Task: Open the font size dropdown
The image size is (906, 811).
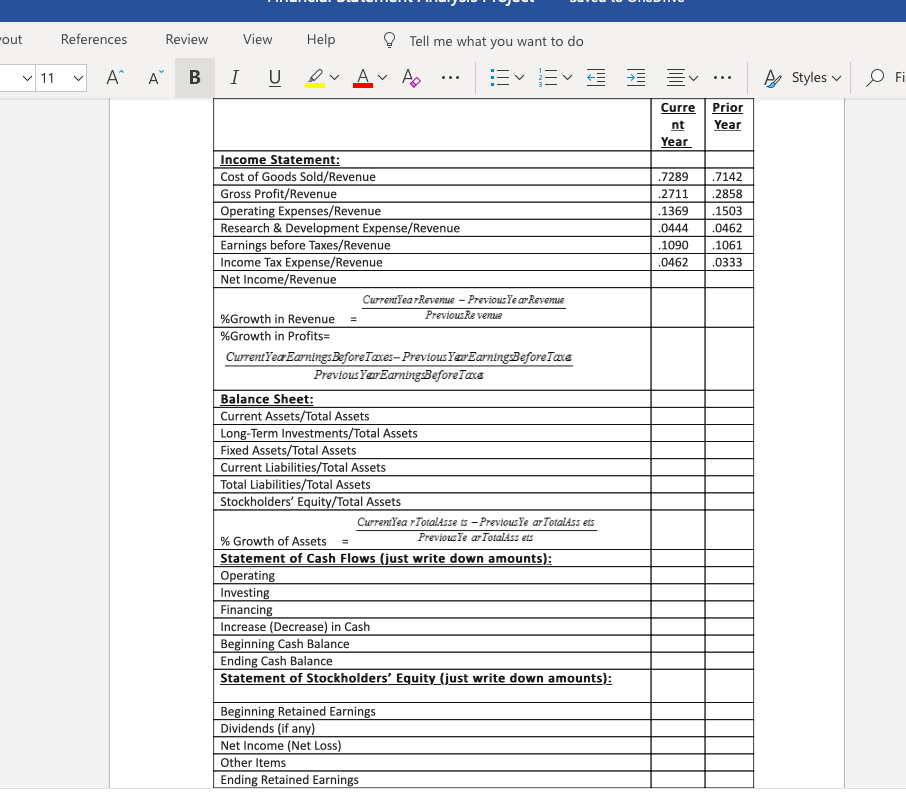Action: (60, 77)
